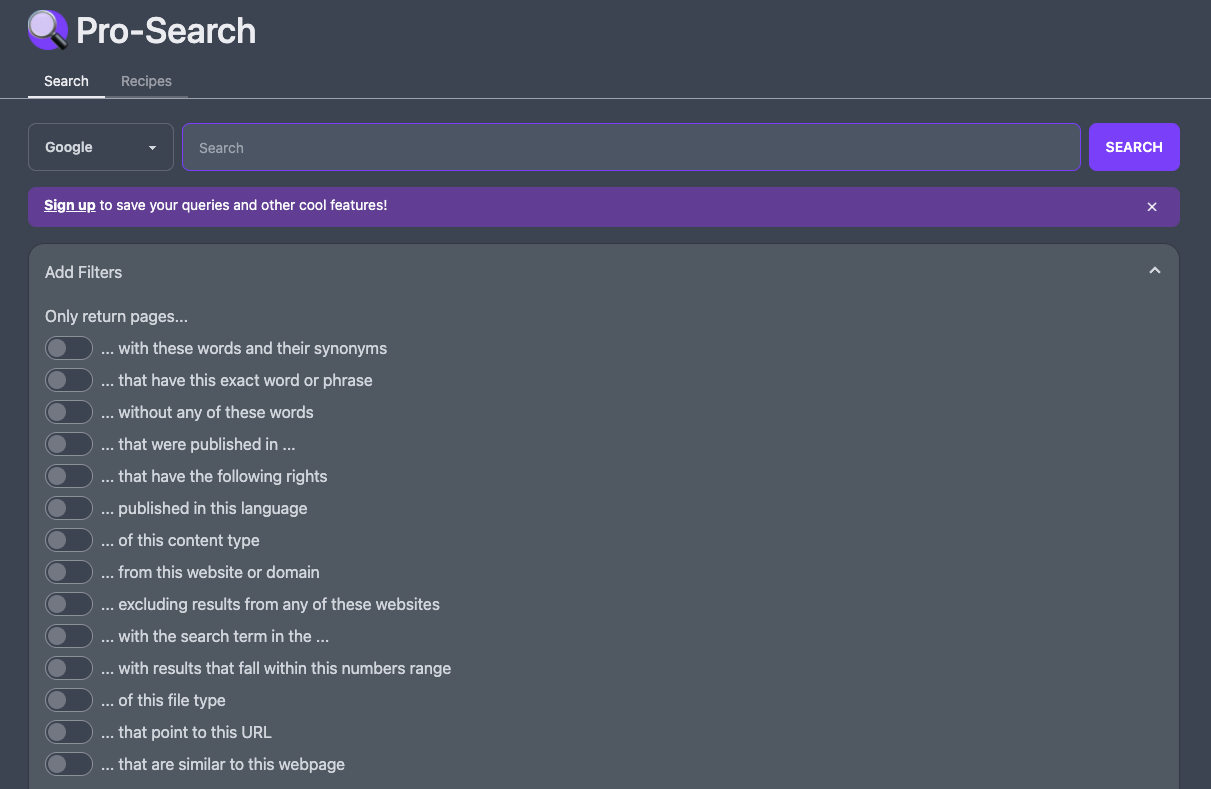Click inside the Search input field
The width and height of the screenshot is (1211, 789).
point(630,146)
